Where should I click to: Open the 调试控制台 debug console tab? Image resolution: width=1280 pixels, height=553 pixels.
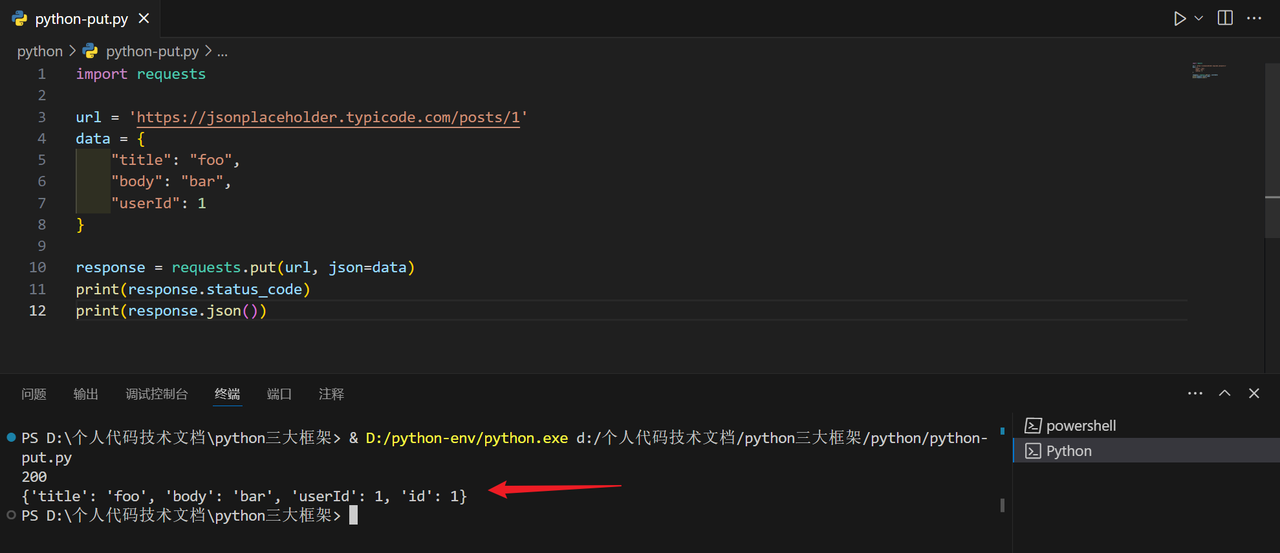tap(157, 394)
